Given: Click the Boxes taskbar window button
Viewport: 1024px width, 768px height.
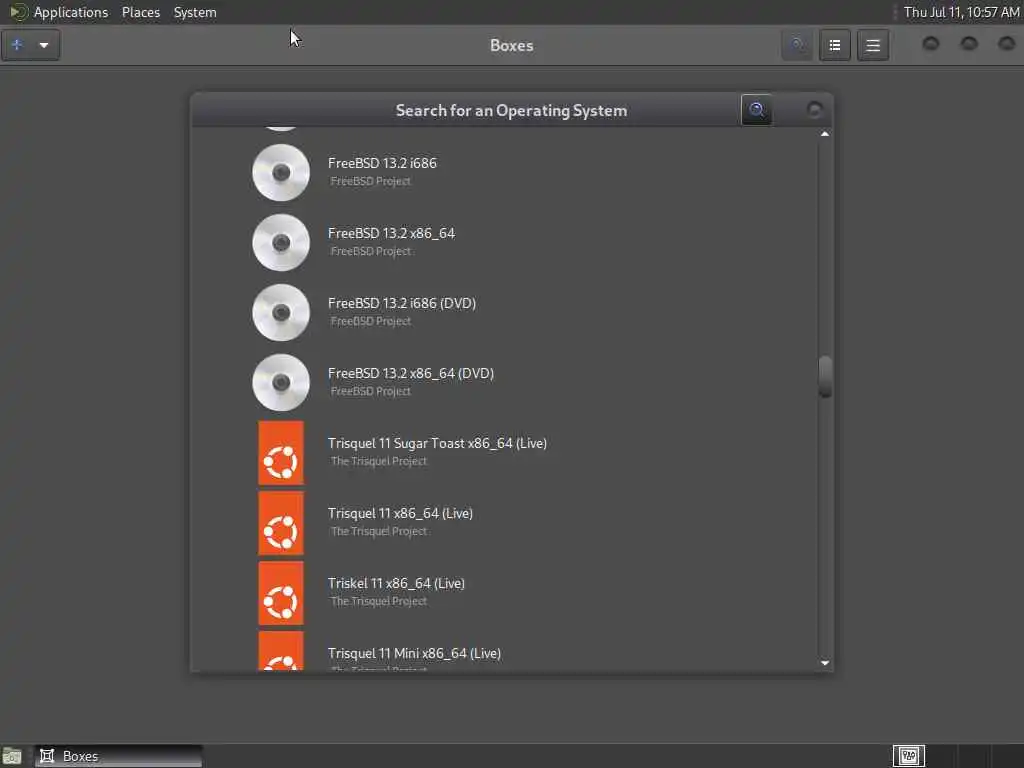Looking at the screenshot, I should coord(118,756).
